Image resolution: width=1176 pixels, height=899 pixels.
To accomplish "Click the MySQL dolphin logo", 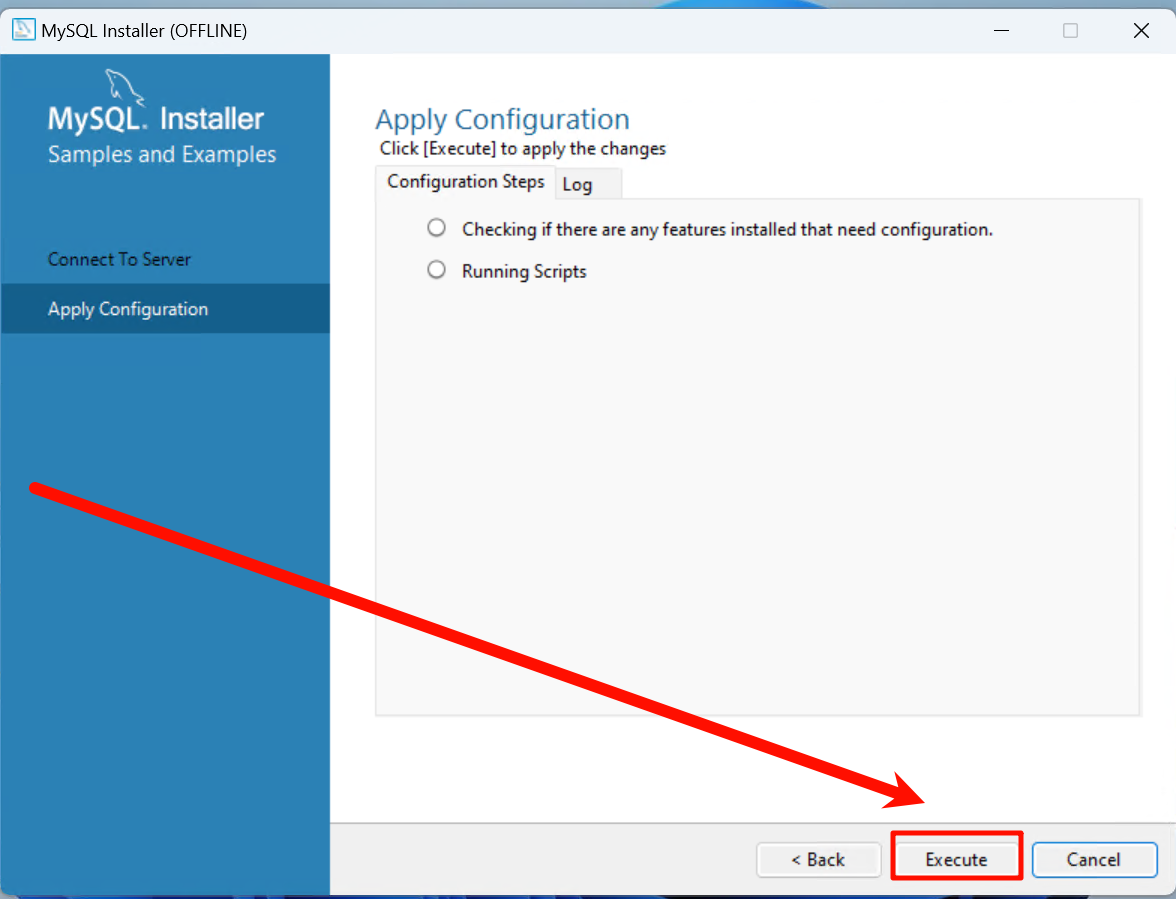I will 124,87.
